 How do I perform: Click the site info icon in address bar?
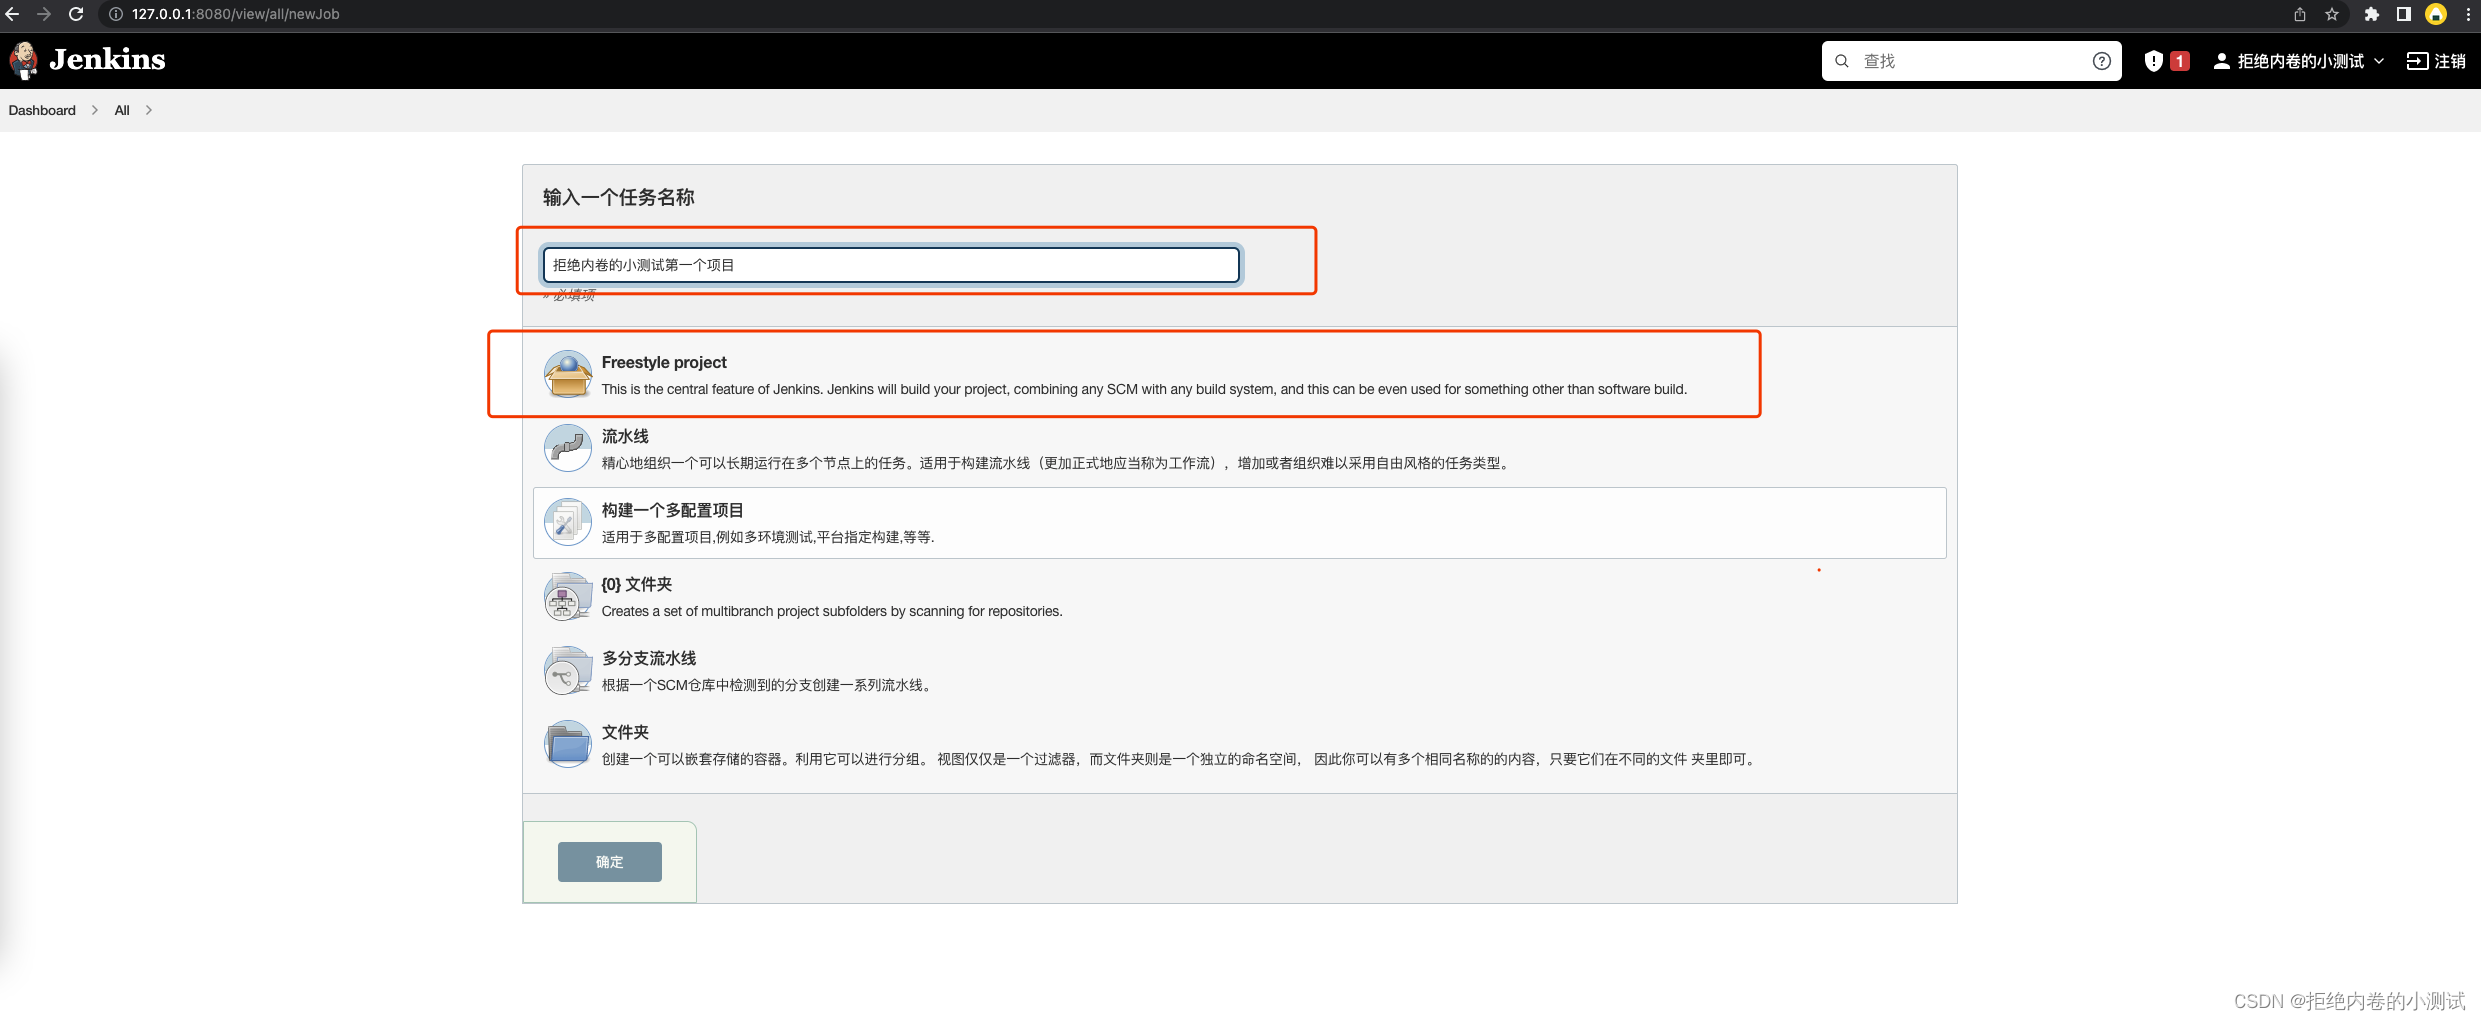point(116,14)
